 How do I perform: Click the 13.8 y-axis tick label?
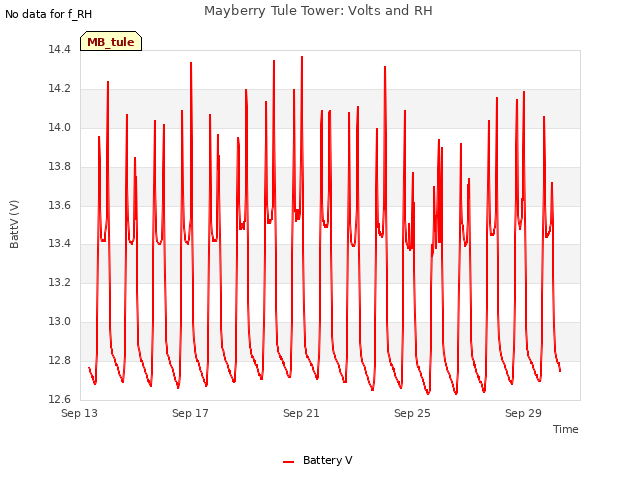point(60,166)
